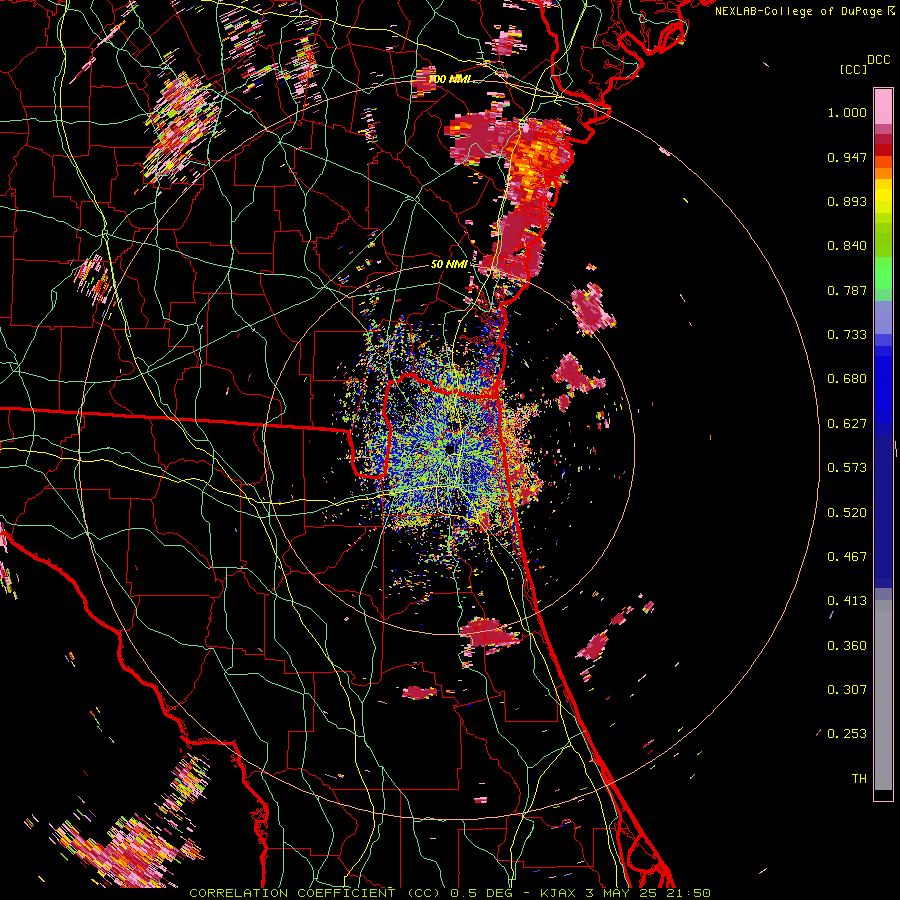The width and height of the screenshot is (900, 900).
Task: Click the 0.520 scale value
Action: coord(847,513)
